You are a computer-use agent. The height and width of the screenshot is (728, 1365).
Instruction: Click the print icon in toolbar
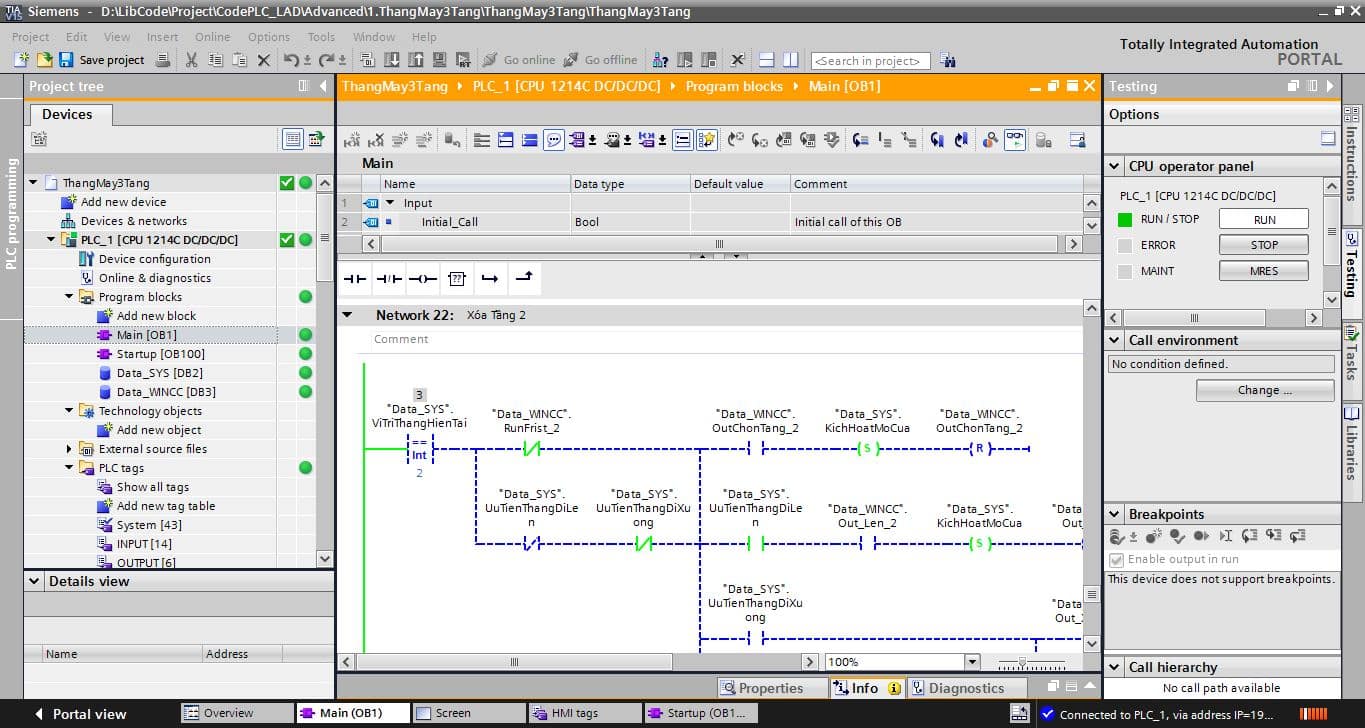pyautogui.click(x=164, y=60)
